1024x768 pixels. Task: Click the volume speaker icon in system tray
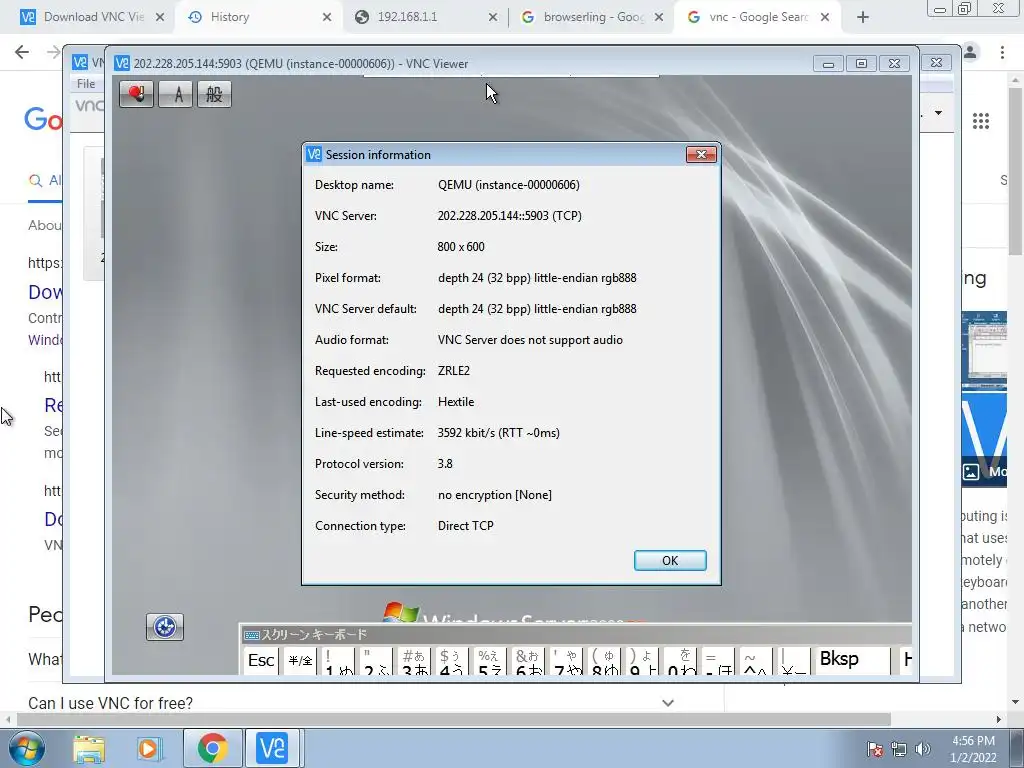(x=923, y=749)
